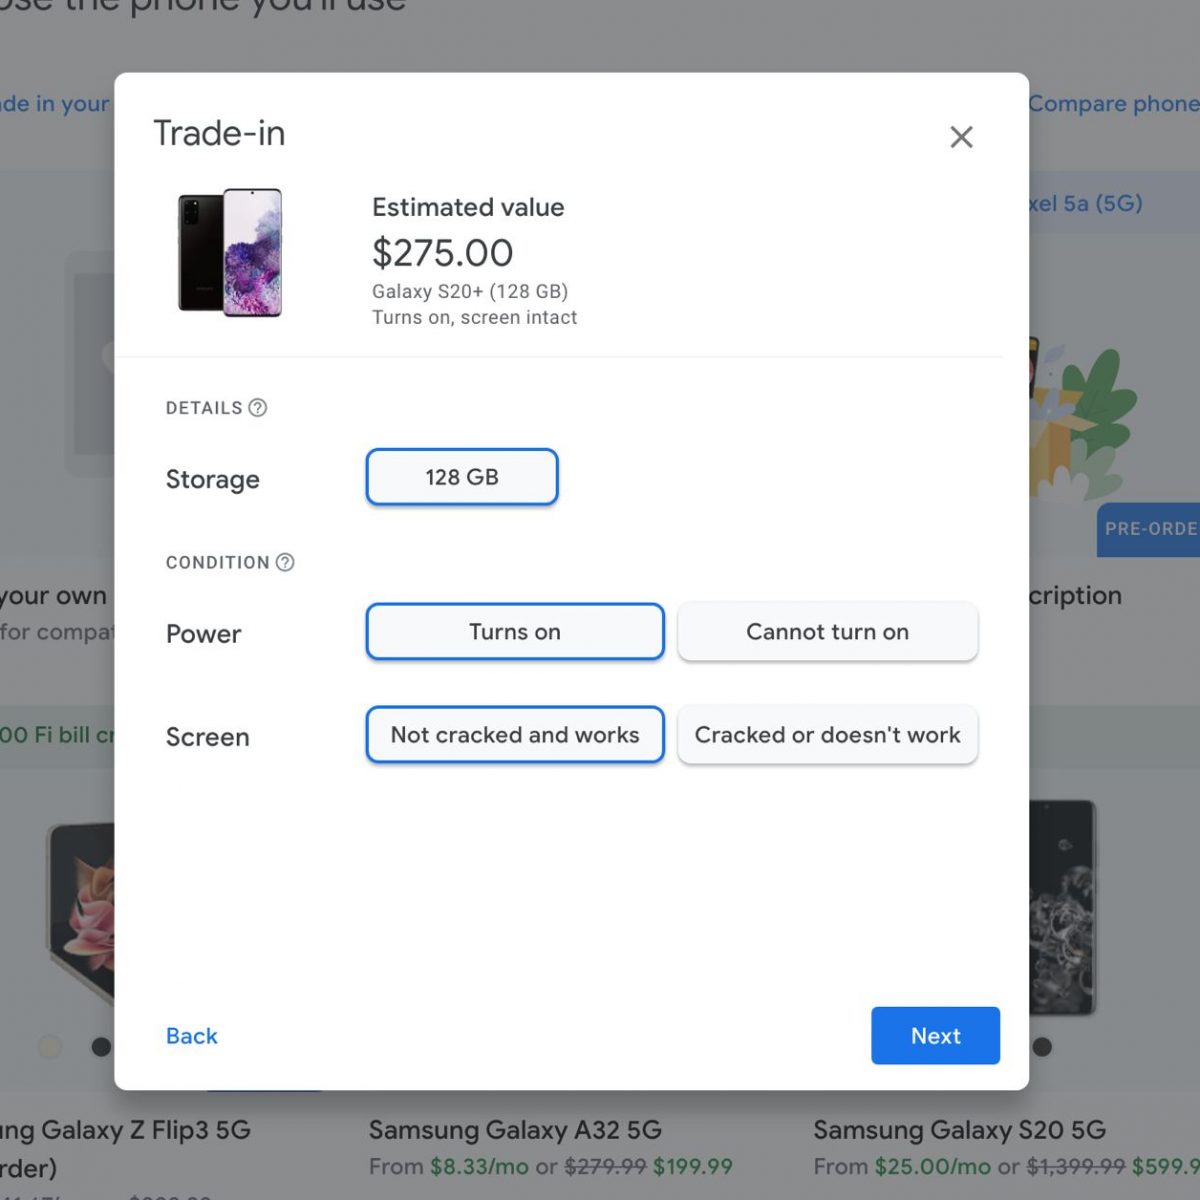Close the Trade-in dialog
The height and width of the screenshot is (1200, 1200).
point(961,137)
